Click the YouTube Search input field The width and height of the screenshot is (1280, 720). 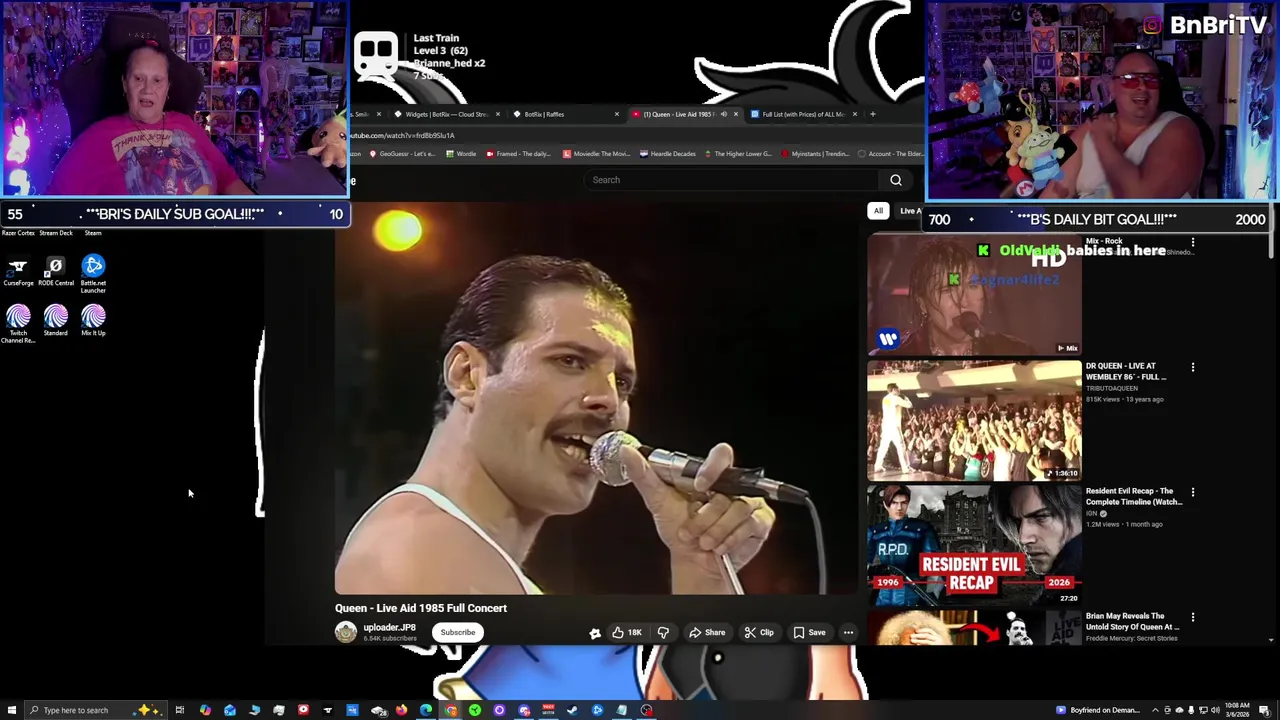730,180
